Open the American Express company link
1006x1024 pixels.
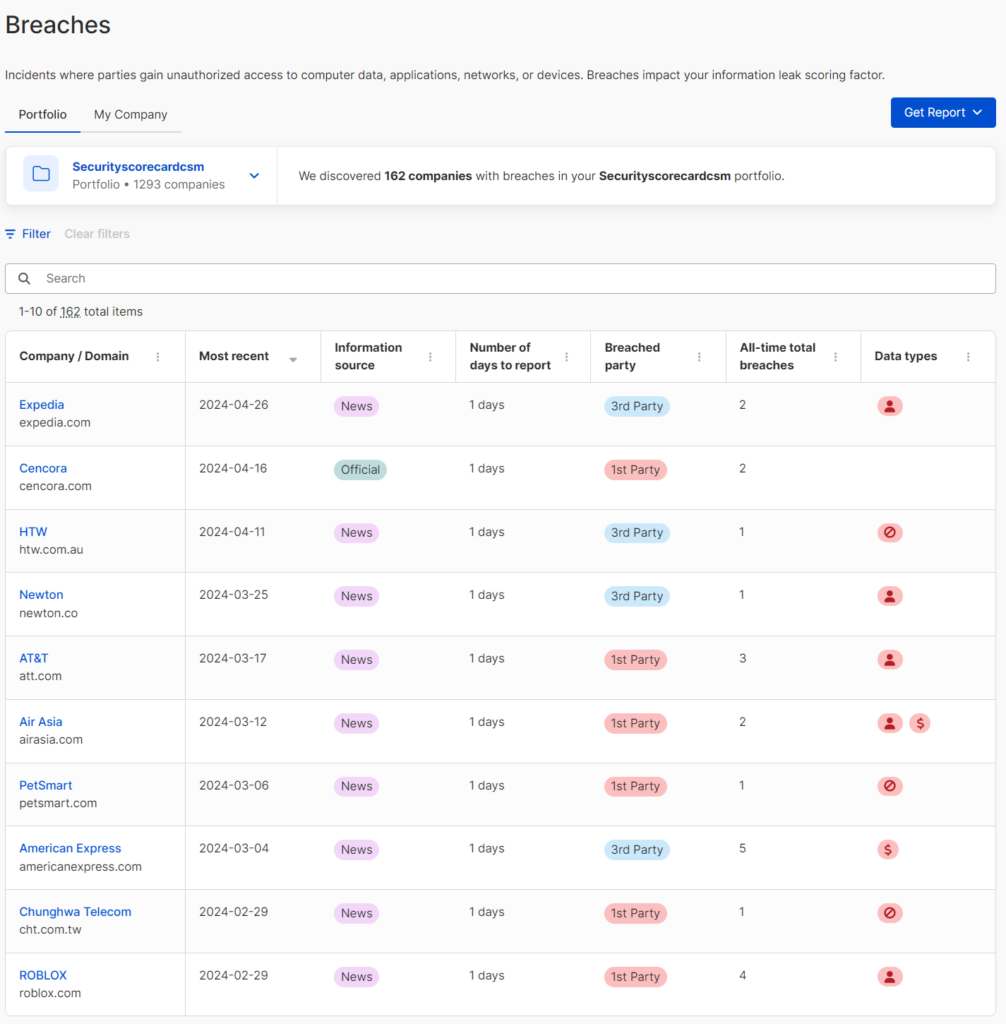[x=71, y=848]
